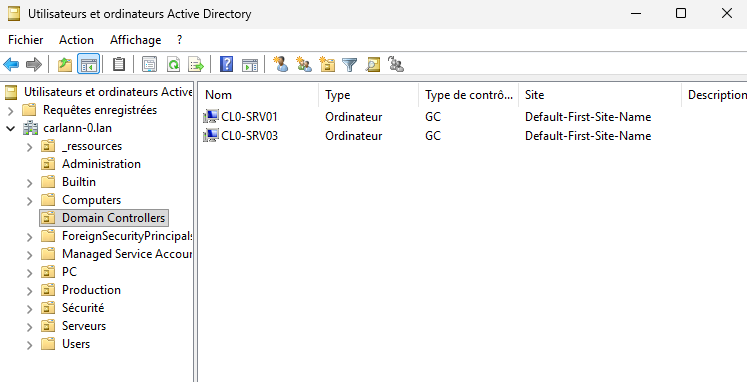
Task: Select the Serveurs tree label
Action: click(x=84, y=326)
